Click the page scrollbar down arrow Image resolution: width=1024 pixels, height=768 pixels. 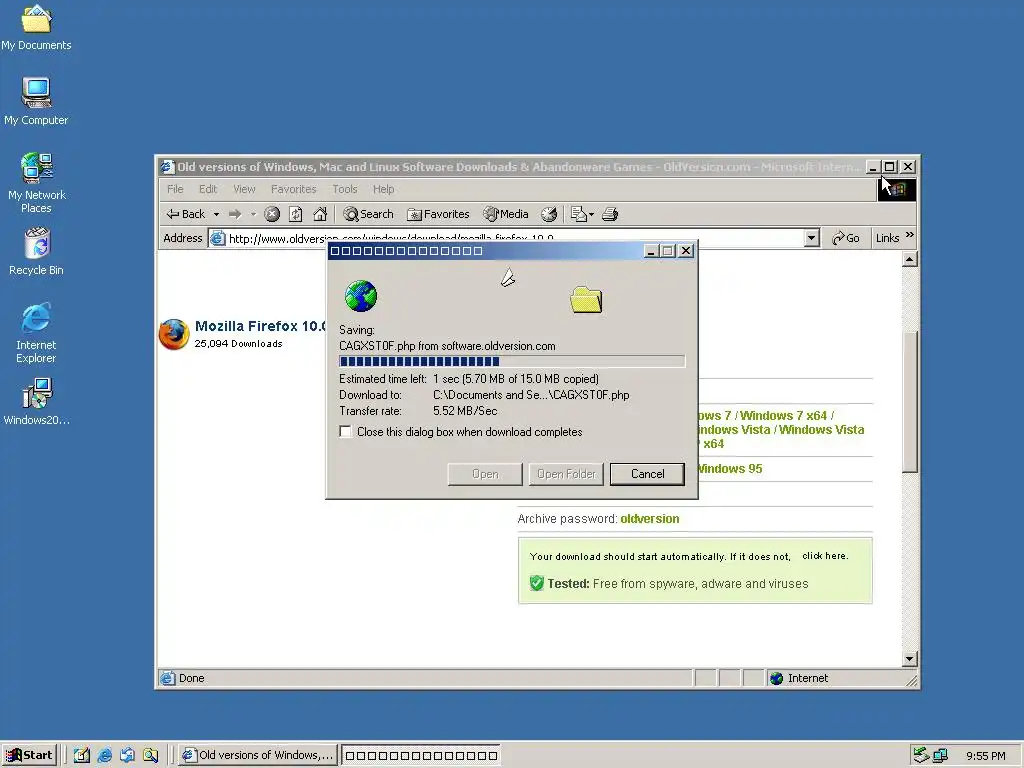(x=910, y=658)
